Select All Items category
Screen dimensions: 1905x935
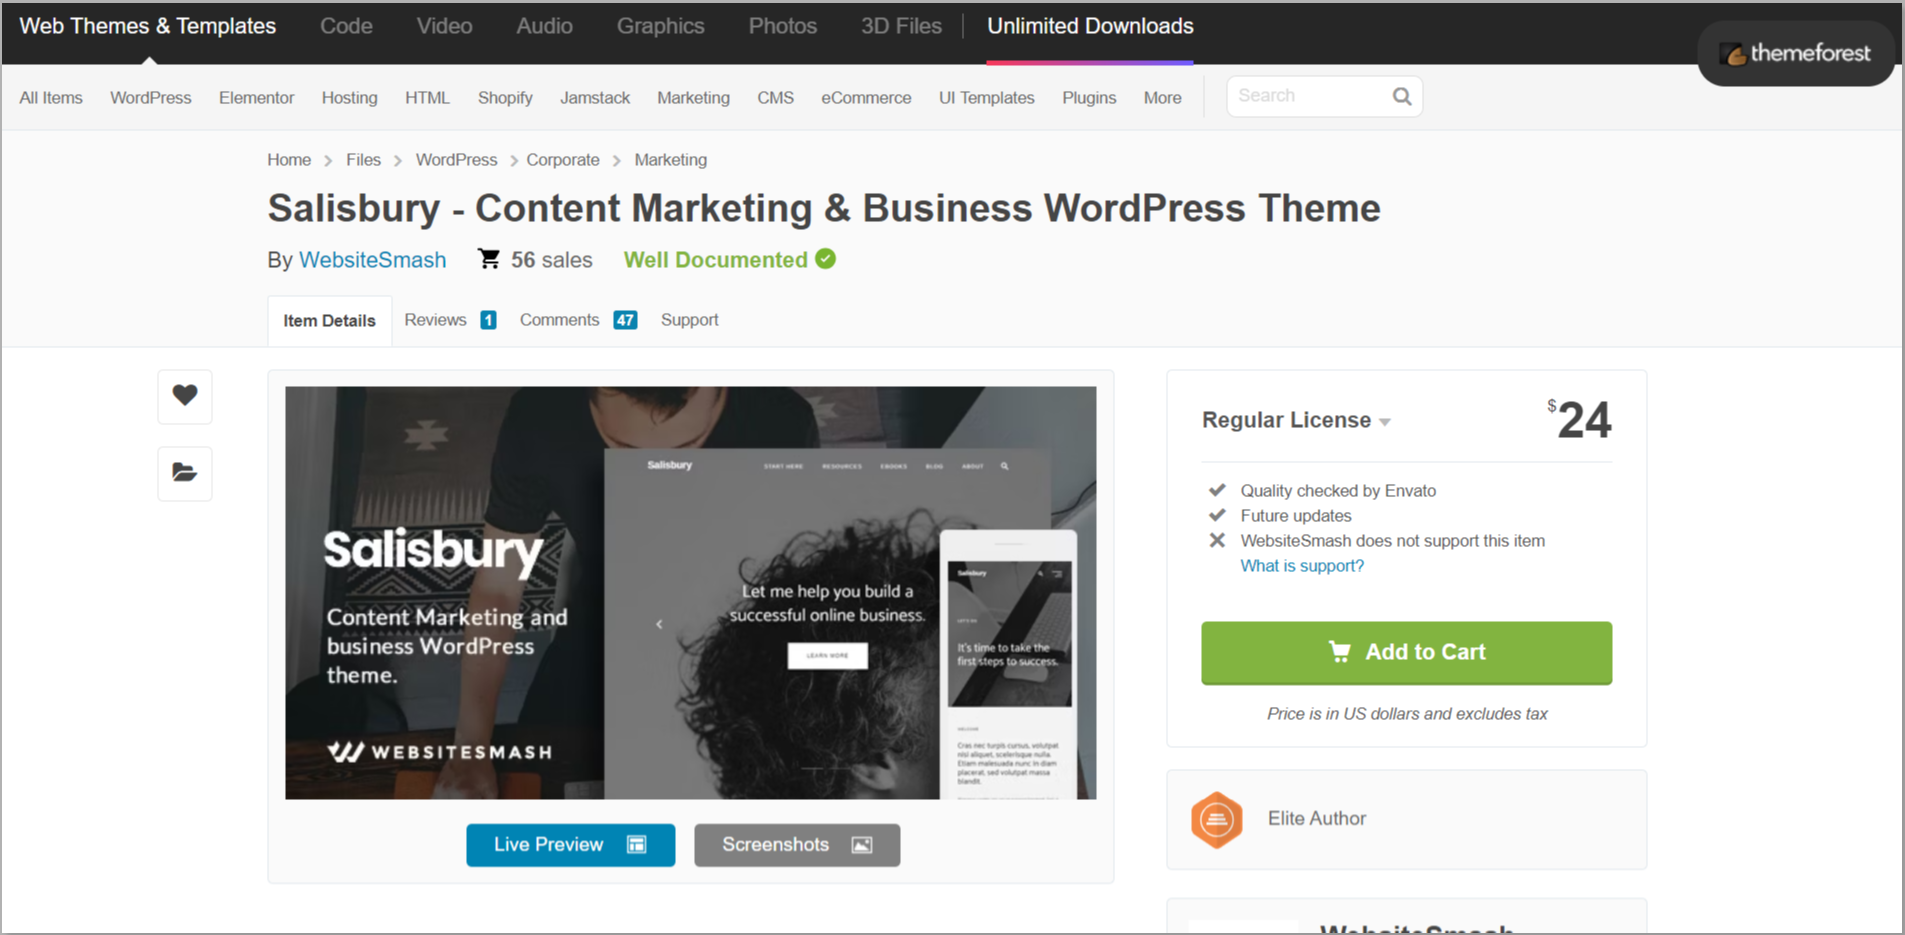click(x=51, y=98)
